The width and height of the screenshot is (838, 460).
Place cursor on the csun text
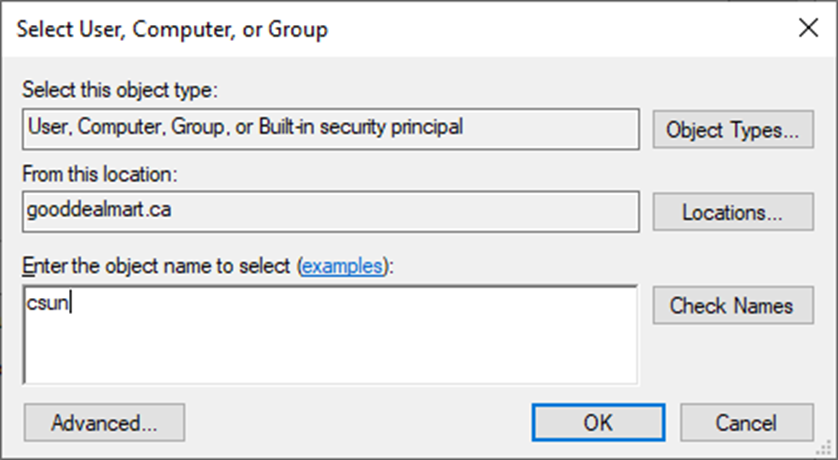tap(48, 303)
